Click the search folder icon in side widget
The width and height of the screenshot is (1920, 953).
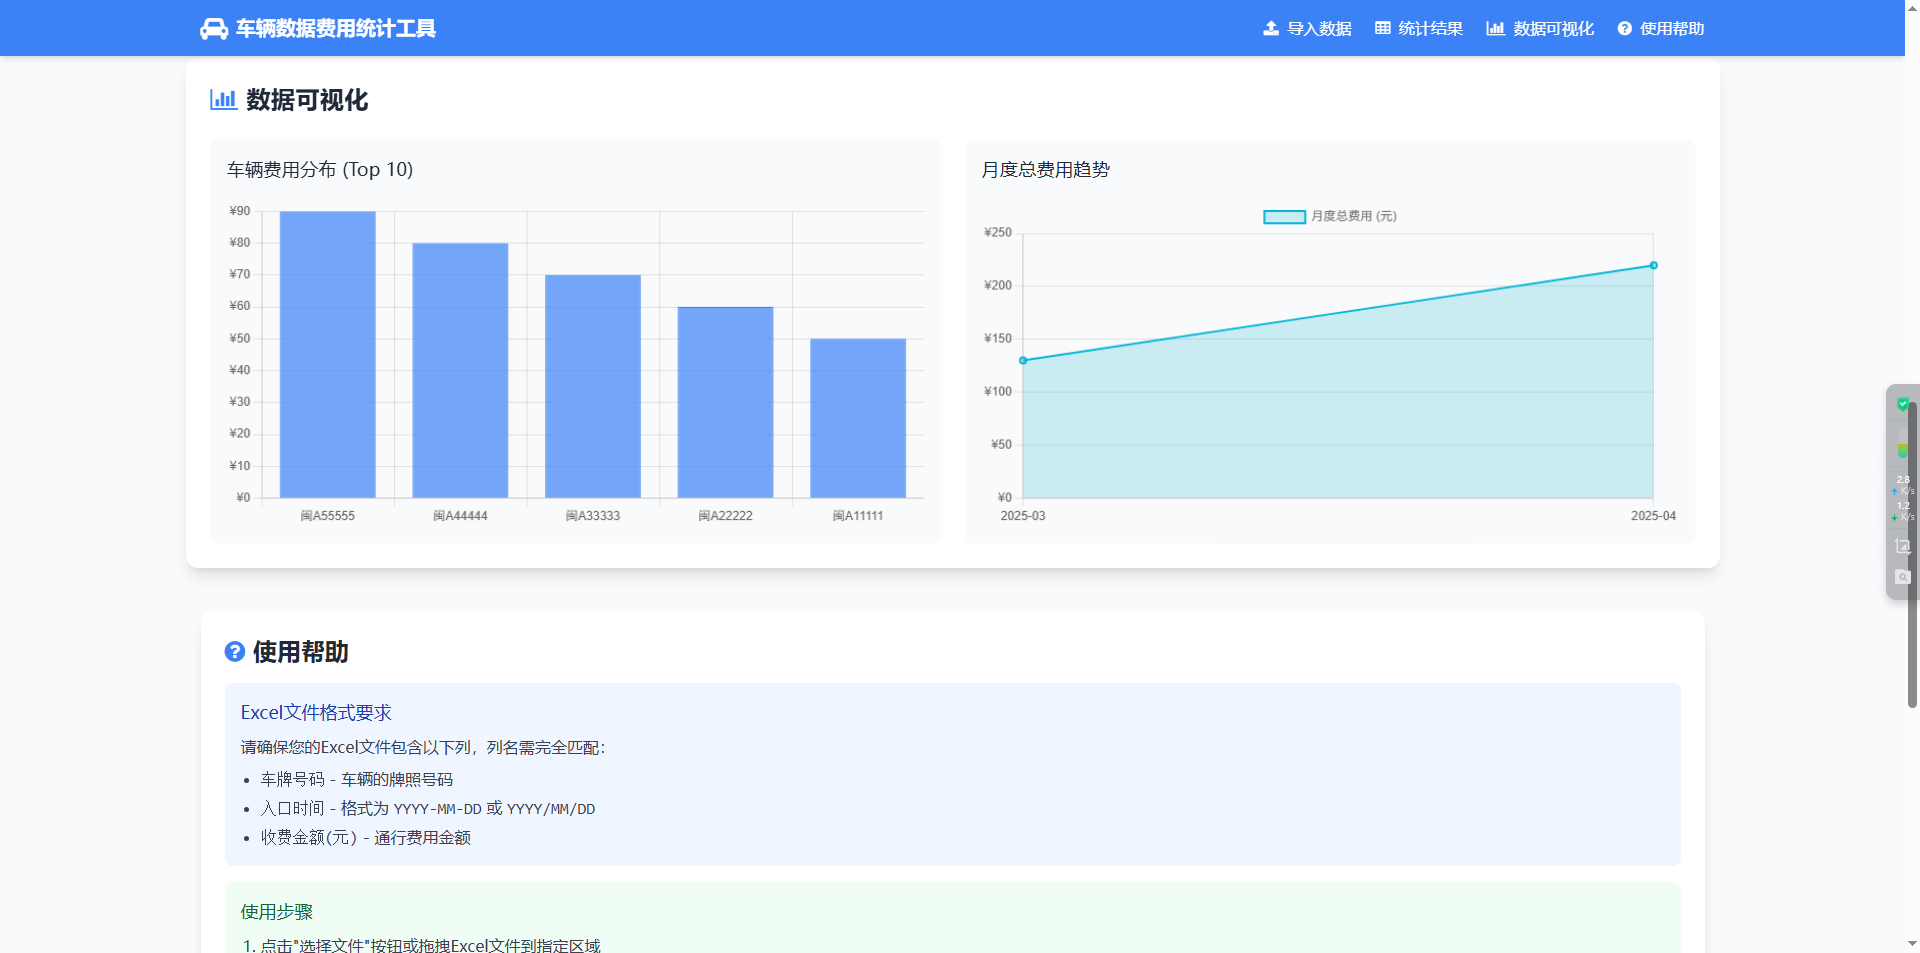click(1902, 577)
